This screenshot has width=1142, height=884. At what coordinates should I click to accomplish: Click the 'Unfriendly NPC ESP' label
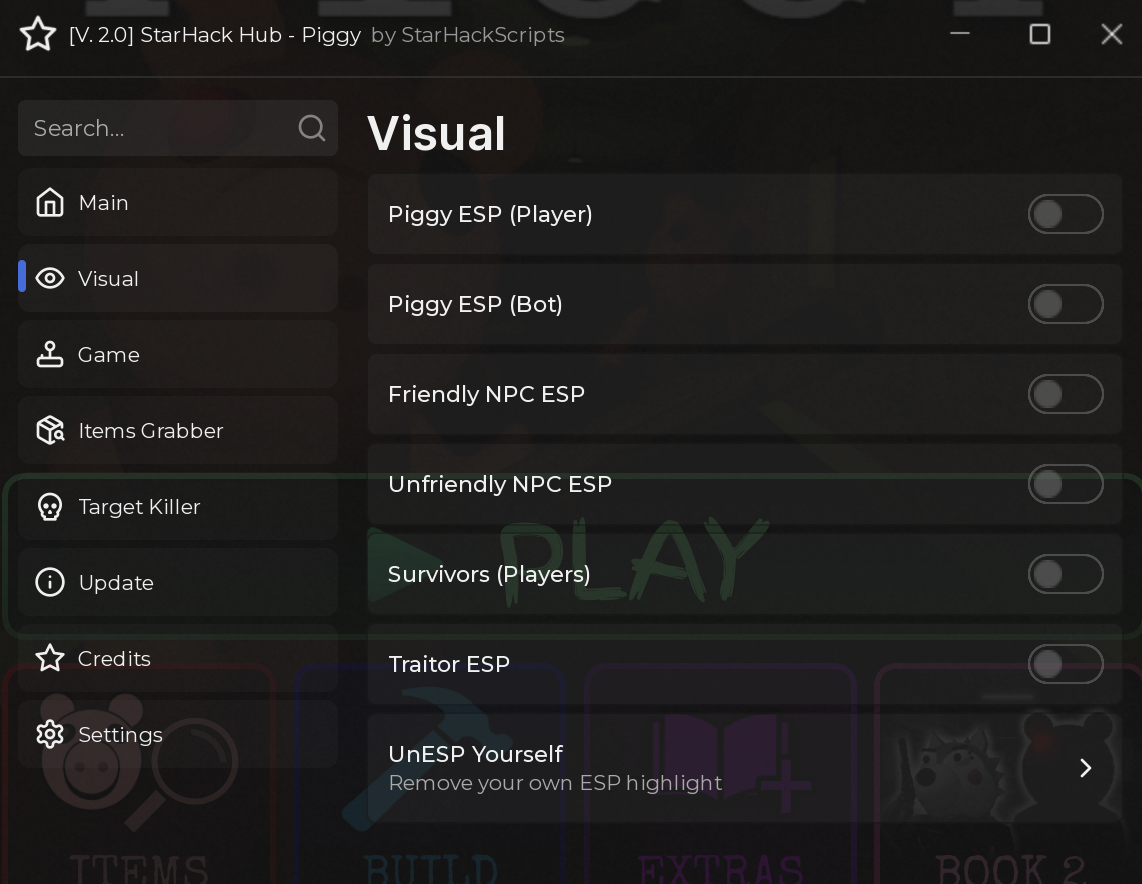click(x=500, y=484)
